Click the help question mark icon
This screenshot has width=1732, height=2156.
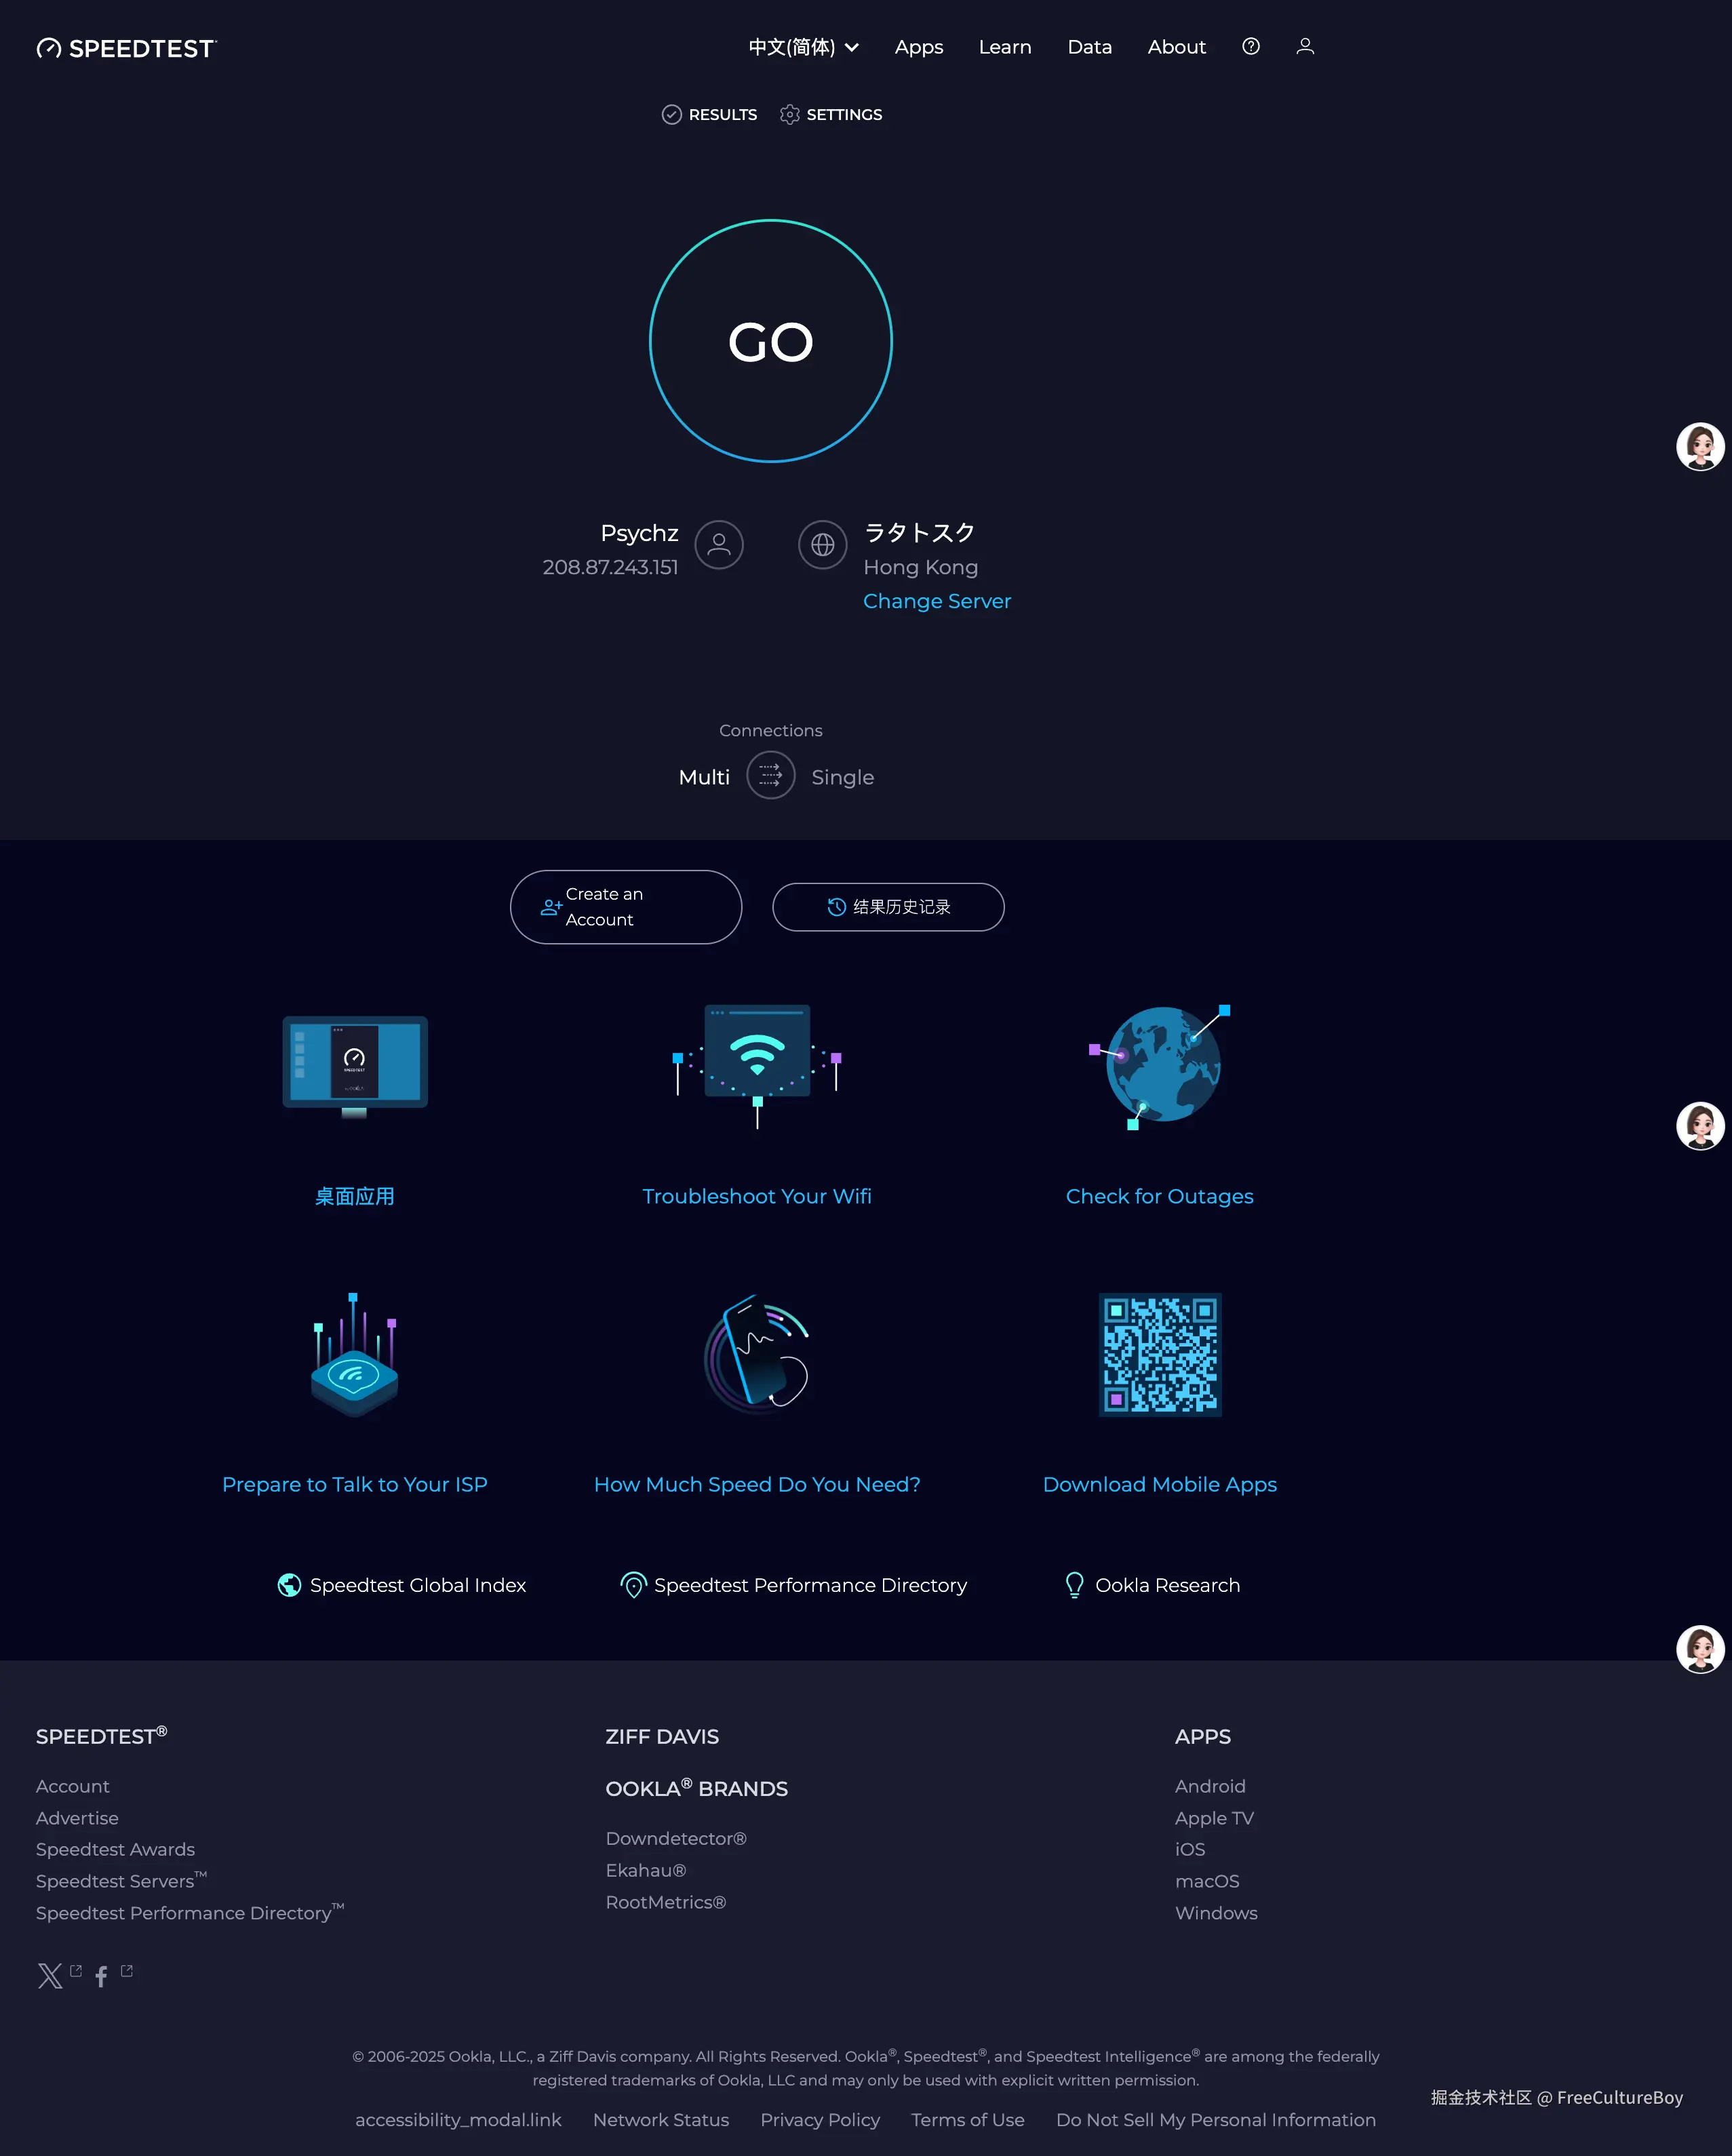click(x=1250, y=46)
